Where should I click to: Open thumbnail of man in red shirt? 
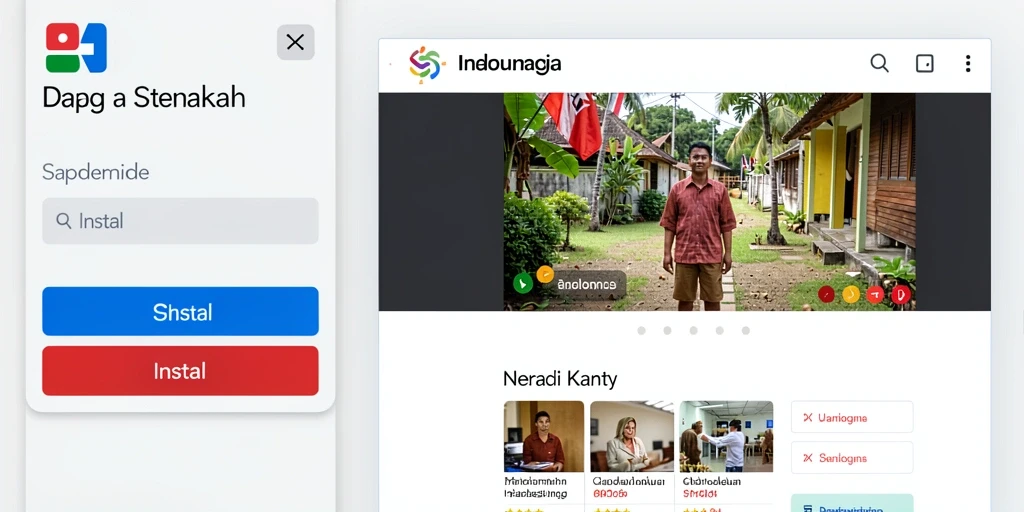pos(544,436)
